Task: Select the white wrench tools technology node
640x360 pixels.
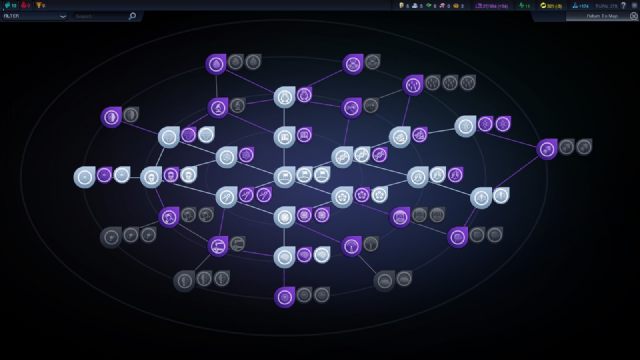Action: pyautogui.click(x=226, y=197)
